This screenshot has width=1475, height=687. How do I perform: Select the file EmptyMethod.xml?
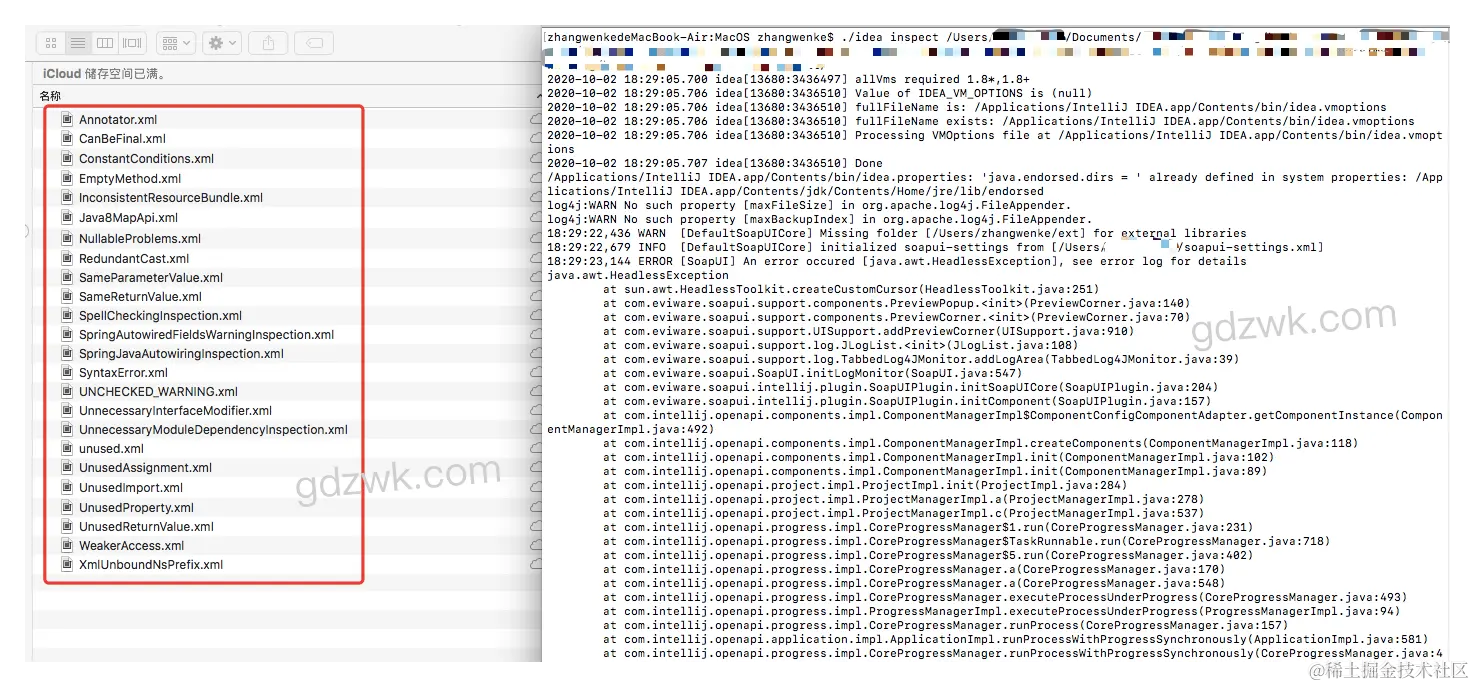click(x=130, y=178)
